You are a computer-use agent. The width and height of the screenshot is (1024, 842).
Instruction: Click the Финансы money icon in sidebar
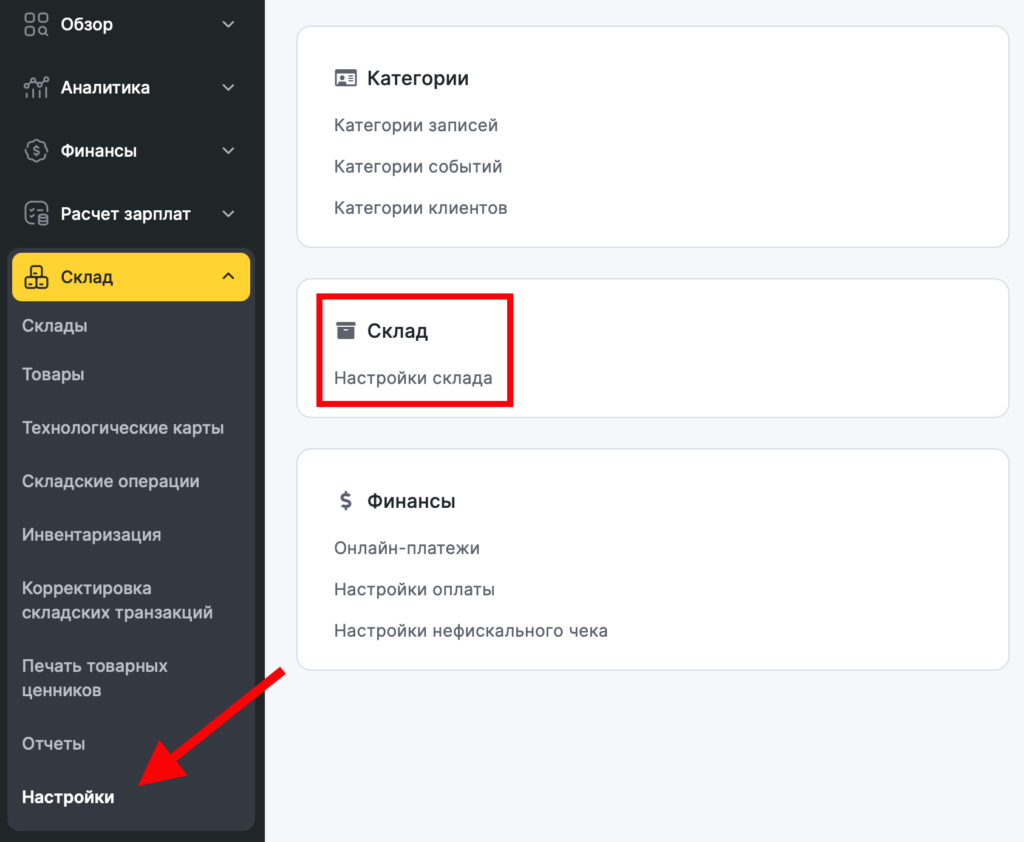tap(36, 151)
